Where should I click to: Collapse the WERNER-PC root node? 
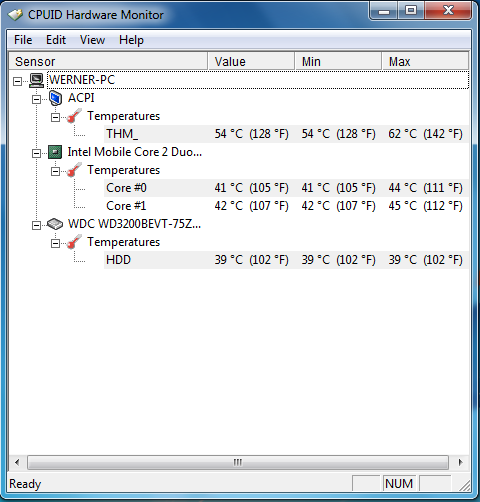(x=17, y=81)
